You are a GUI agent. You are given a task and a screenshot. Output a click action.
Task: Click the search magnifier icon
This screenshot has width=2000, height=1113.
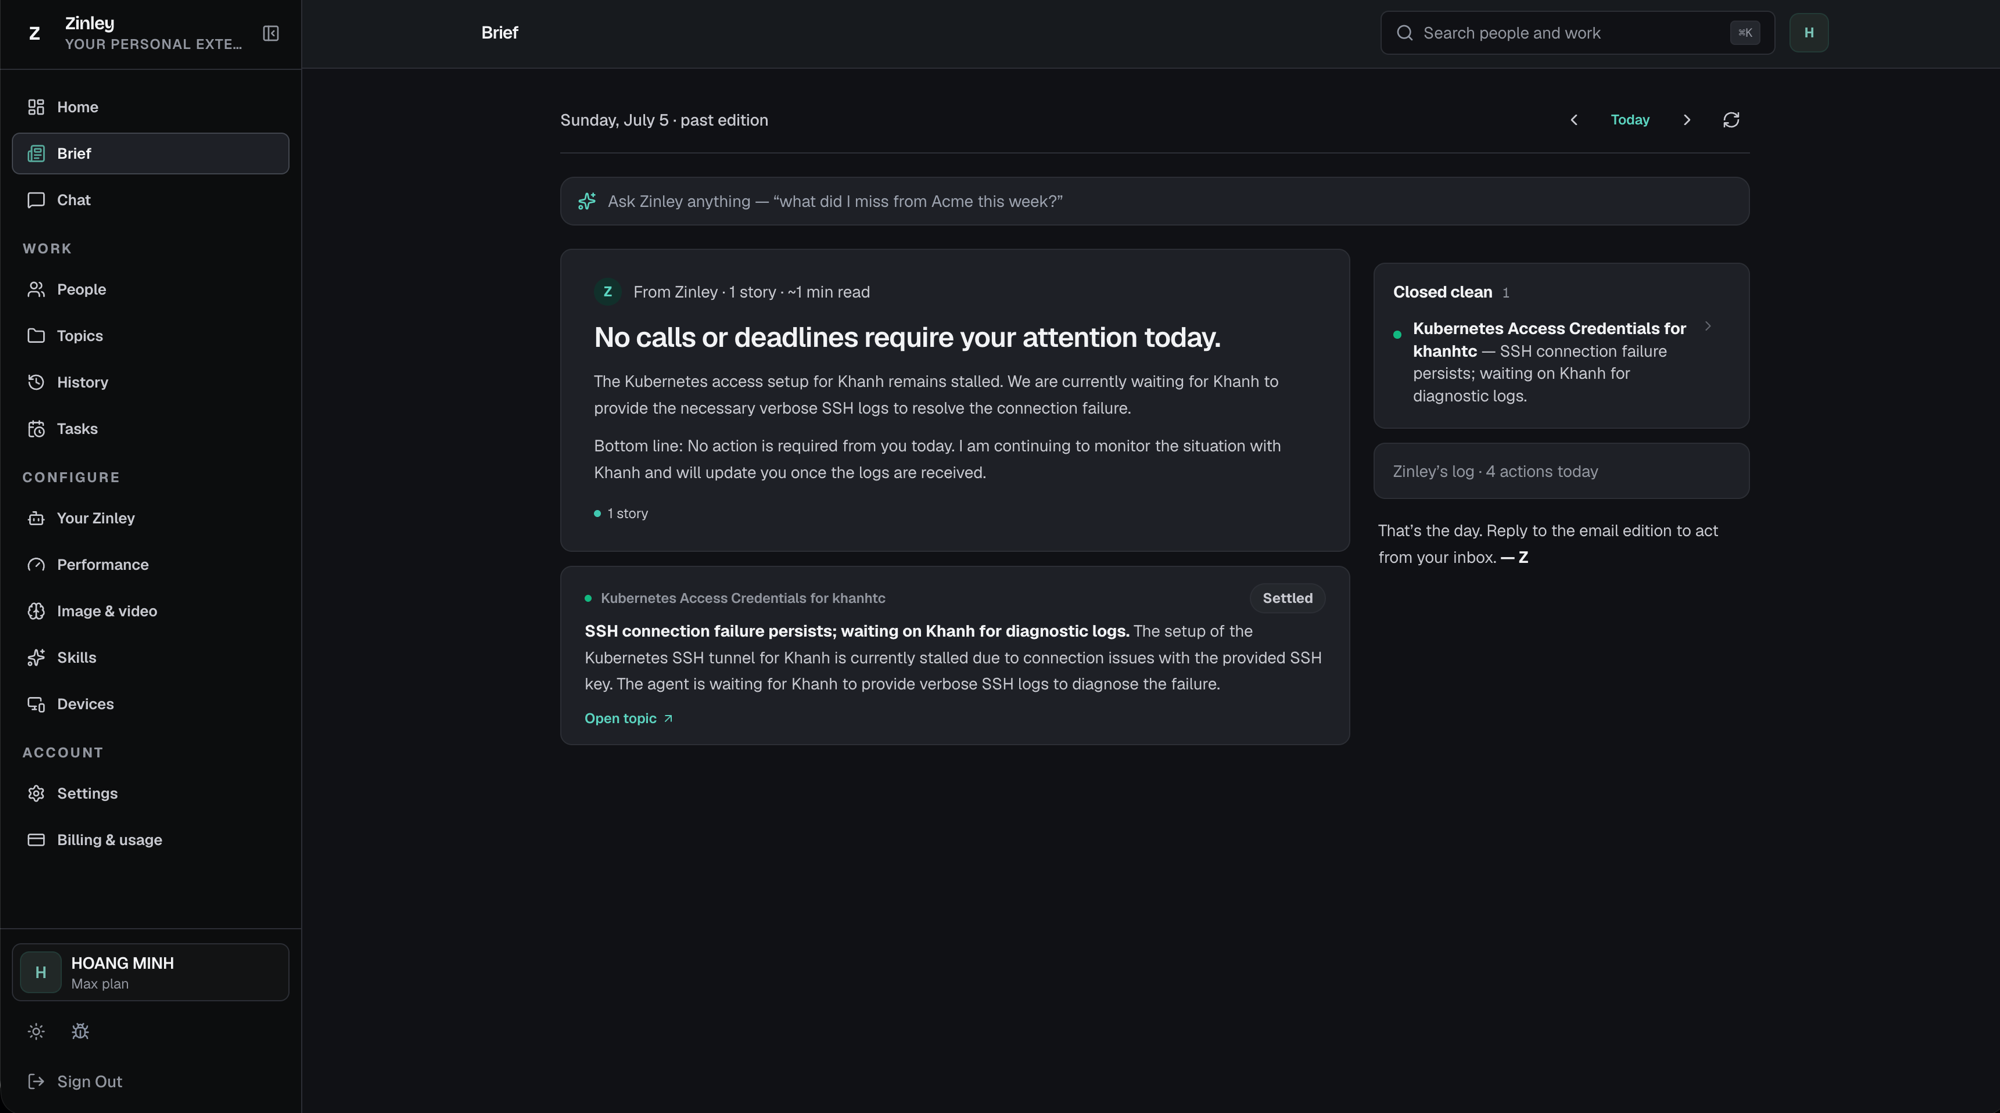pos(1404,33)
